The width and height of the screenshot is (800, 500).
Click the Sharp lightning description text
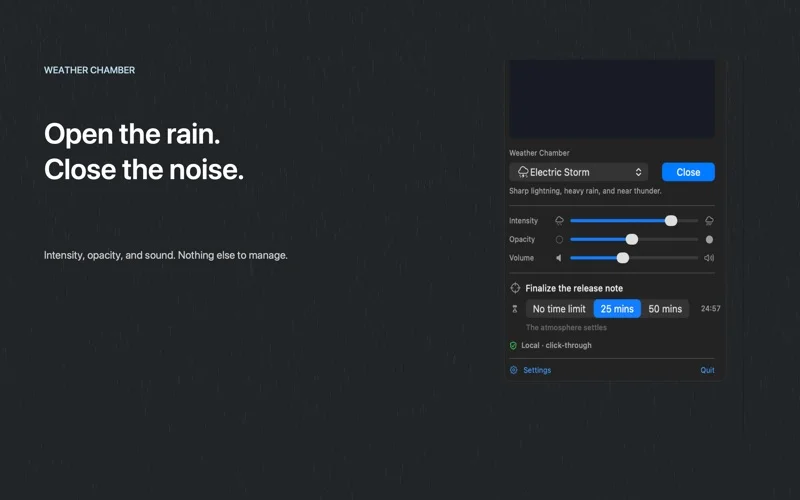tap(585, 191)
